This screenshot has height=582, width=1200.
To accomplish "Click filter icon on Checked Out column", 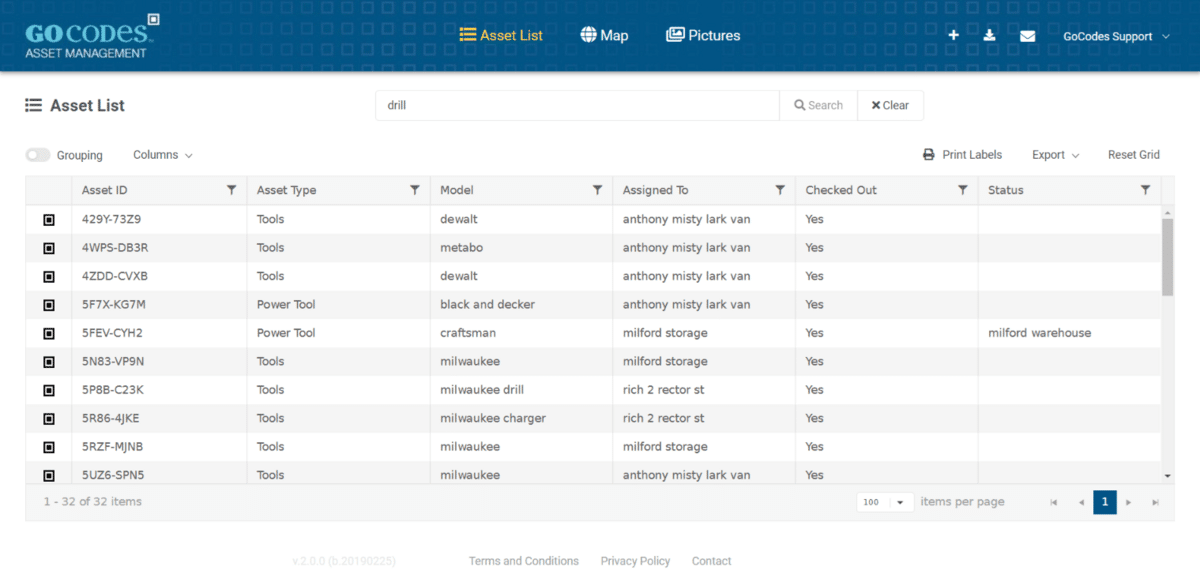I will click(x=962, y=190).
